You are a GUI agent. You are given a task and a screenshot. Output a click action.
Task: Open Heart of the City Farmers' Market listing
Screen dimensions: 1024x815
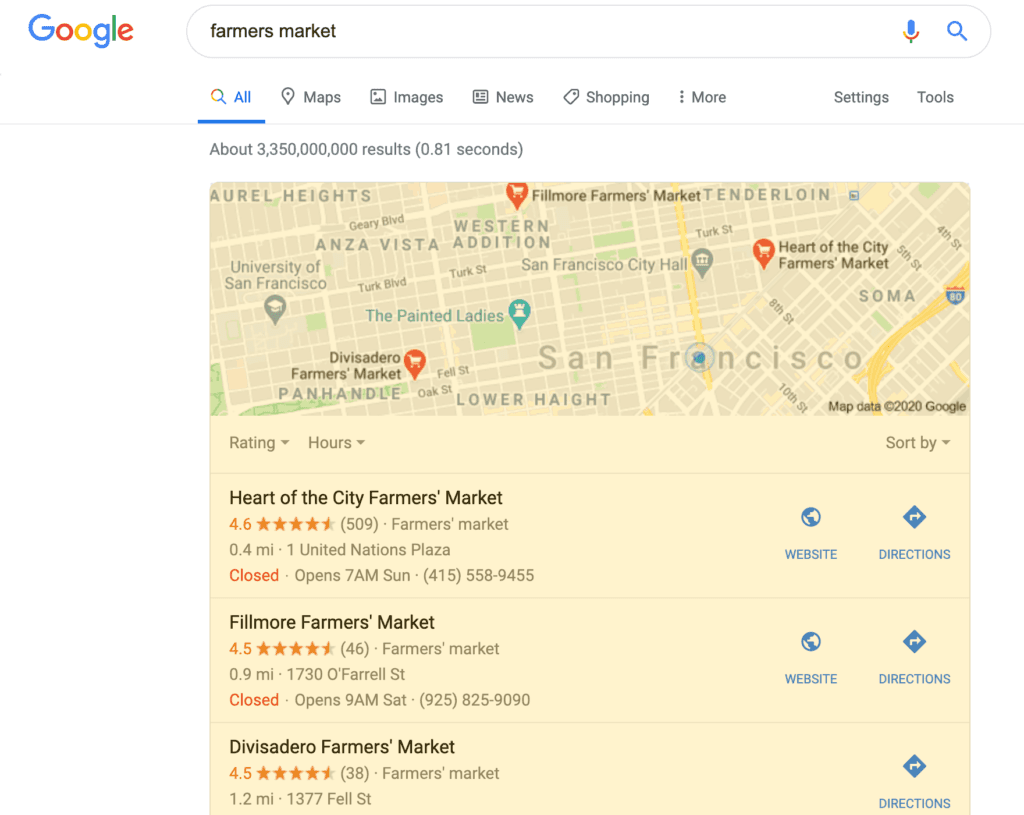pyautogui.click(x=366, y=498)
